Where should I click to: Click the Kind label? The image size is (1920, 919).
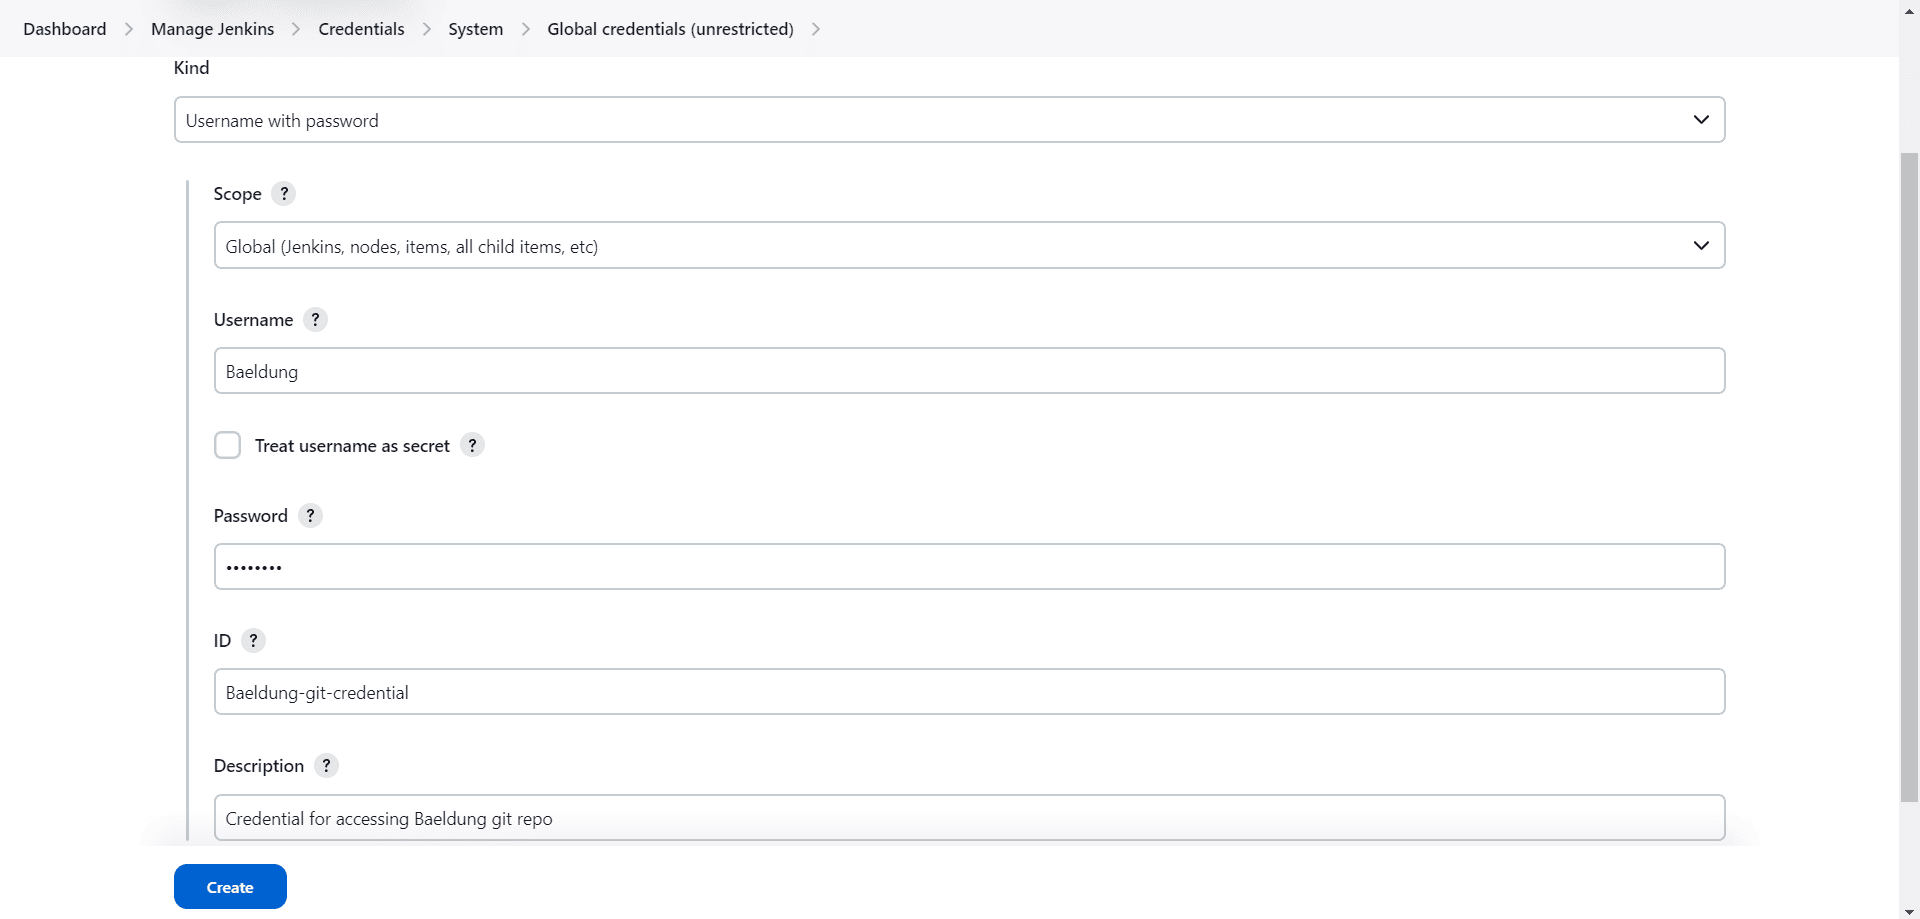(x=192, y=68)
